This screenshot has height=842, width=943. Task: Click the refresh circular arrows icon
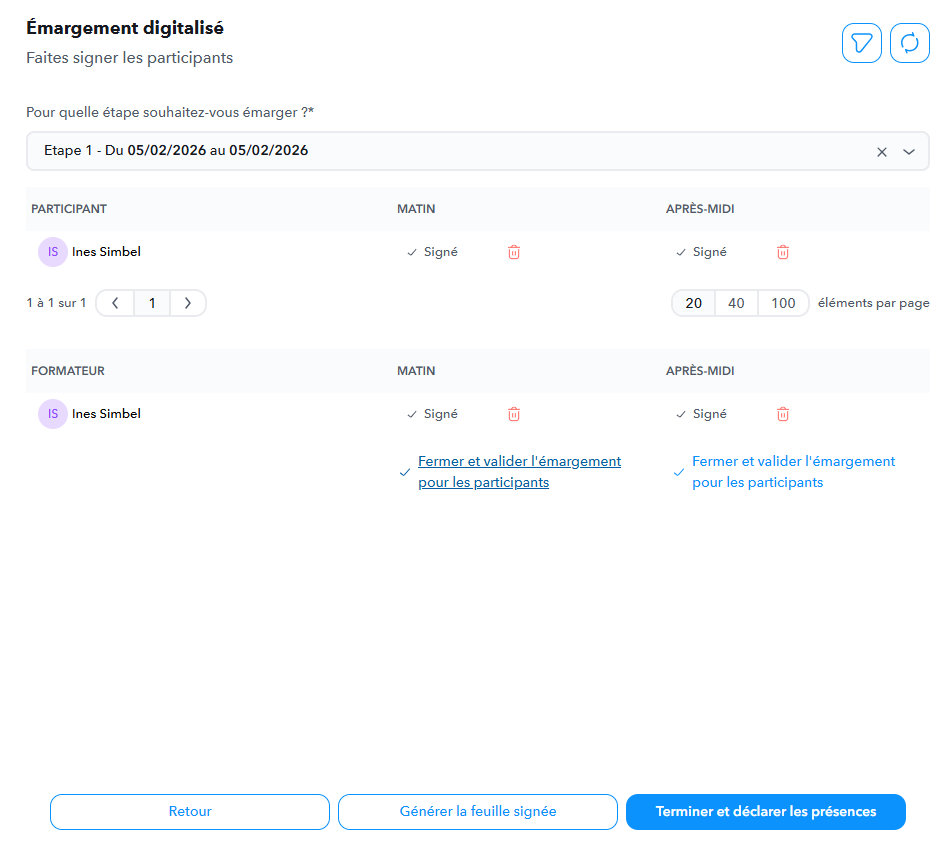click(909, 43)
